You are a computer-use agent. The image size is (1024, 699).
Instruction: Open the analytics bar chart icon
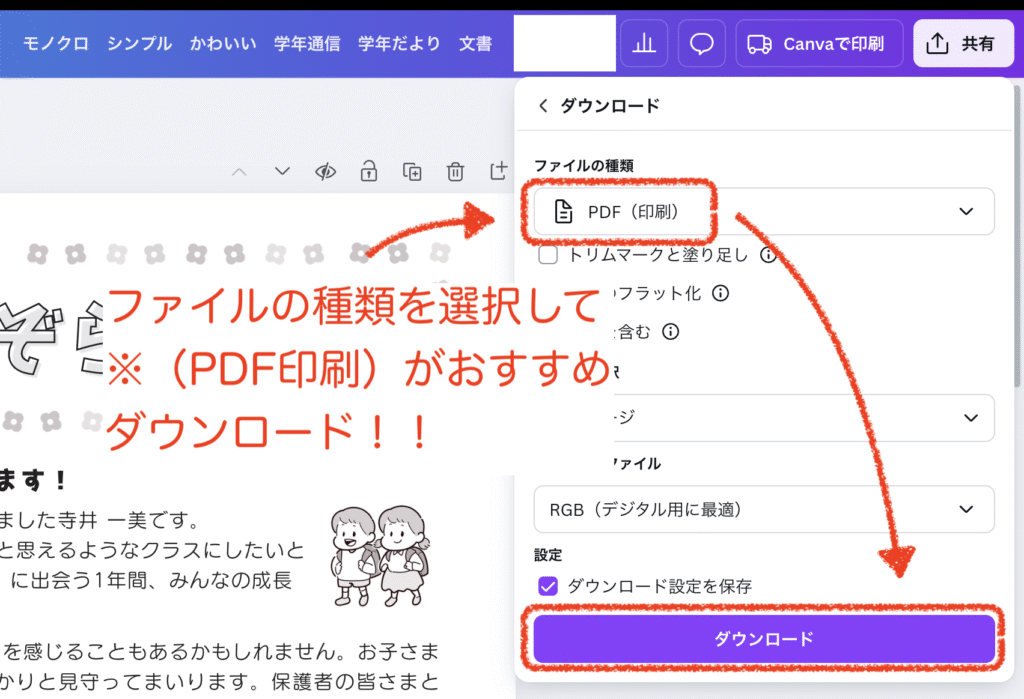coord(644,44)
